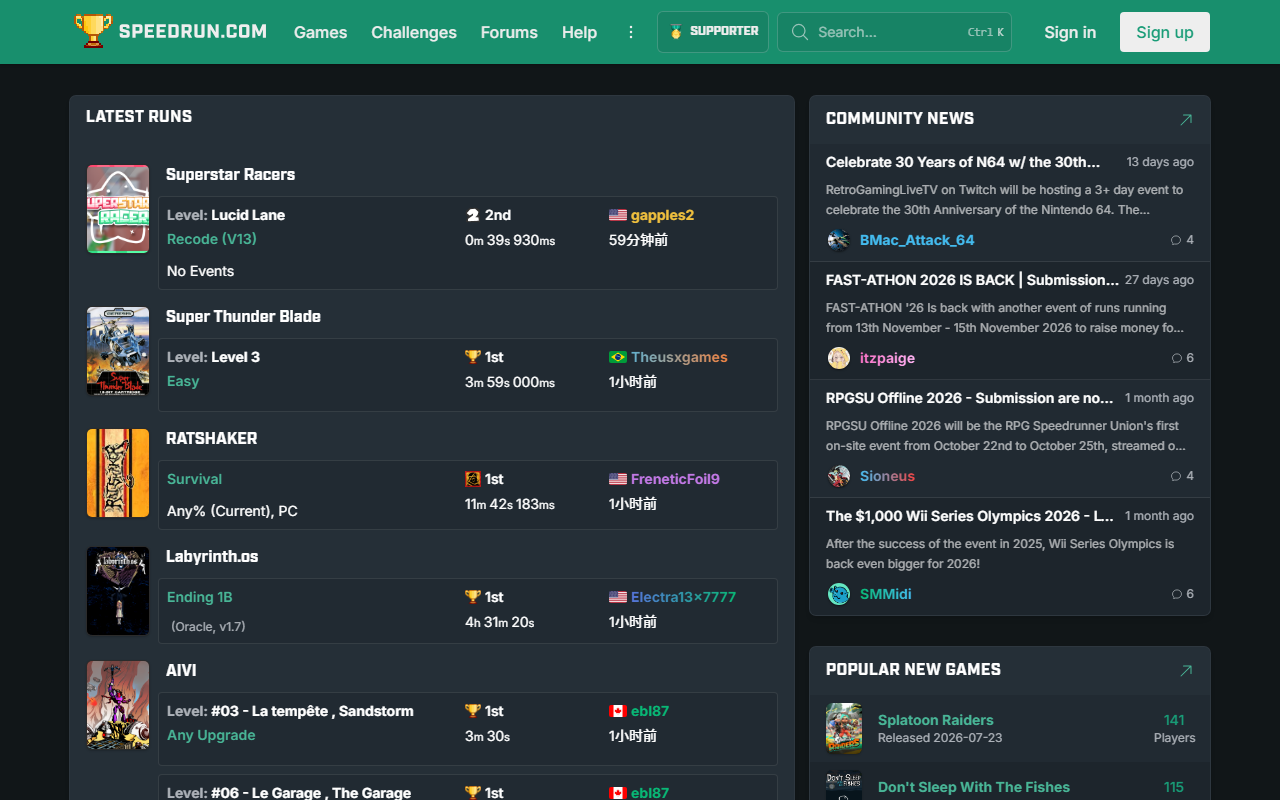Open Don't Sleep With The Fishes
Screen dimensions: 1280x800
click(x=974, y=787)
